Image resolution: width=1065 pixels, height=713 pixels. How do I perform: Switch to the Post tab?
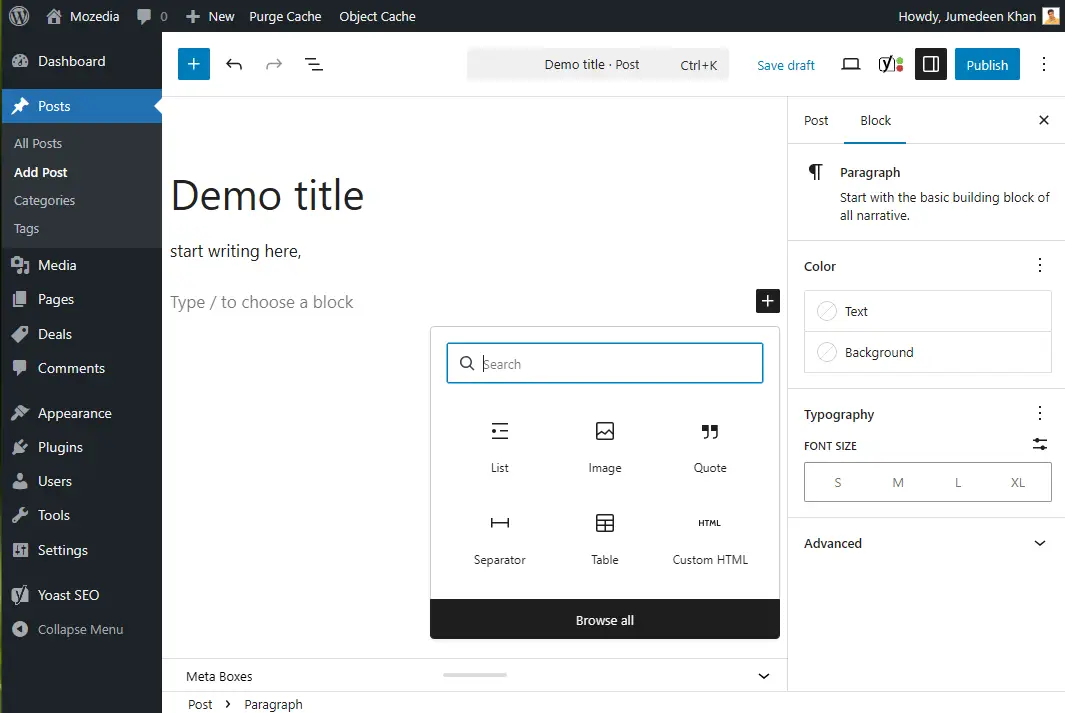tap(816, 120)
